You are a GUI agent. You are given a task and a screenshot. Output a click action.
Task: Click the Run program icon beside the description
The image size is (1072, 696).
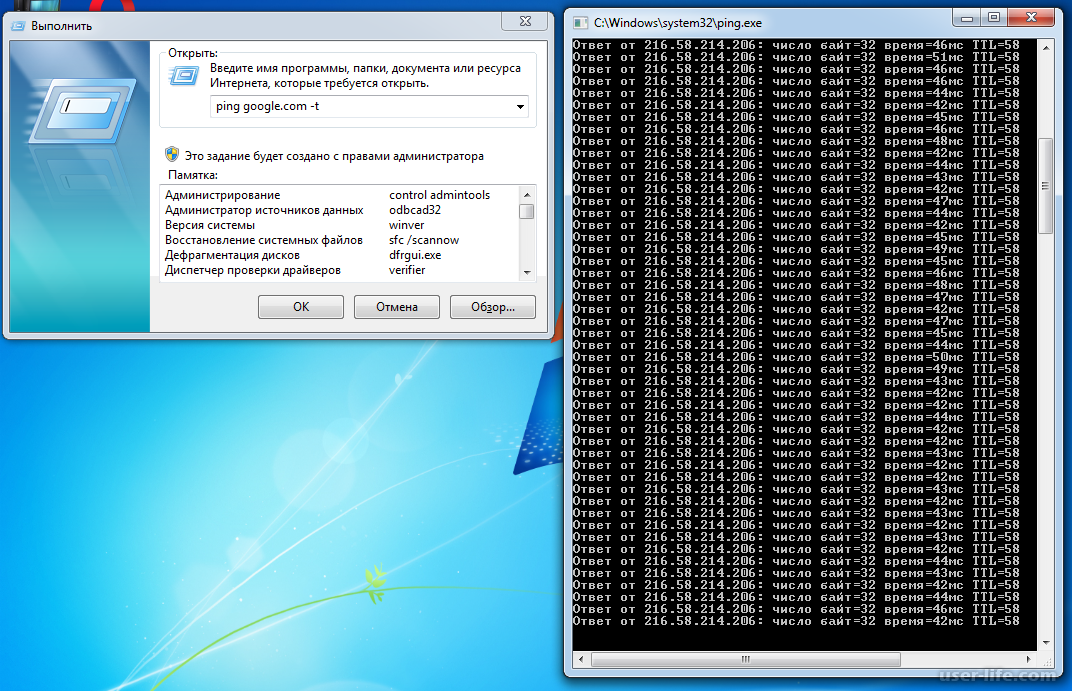(x=184, y=76)
